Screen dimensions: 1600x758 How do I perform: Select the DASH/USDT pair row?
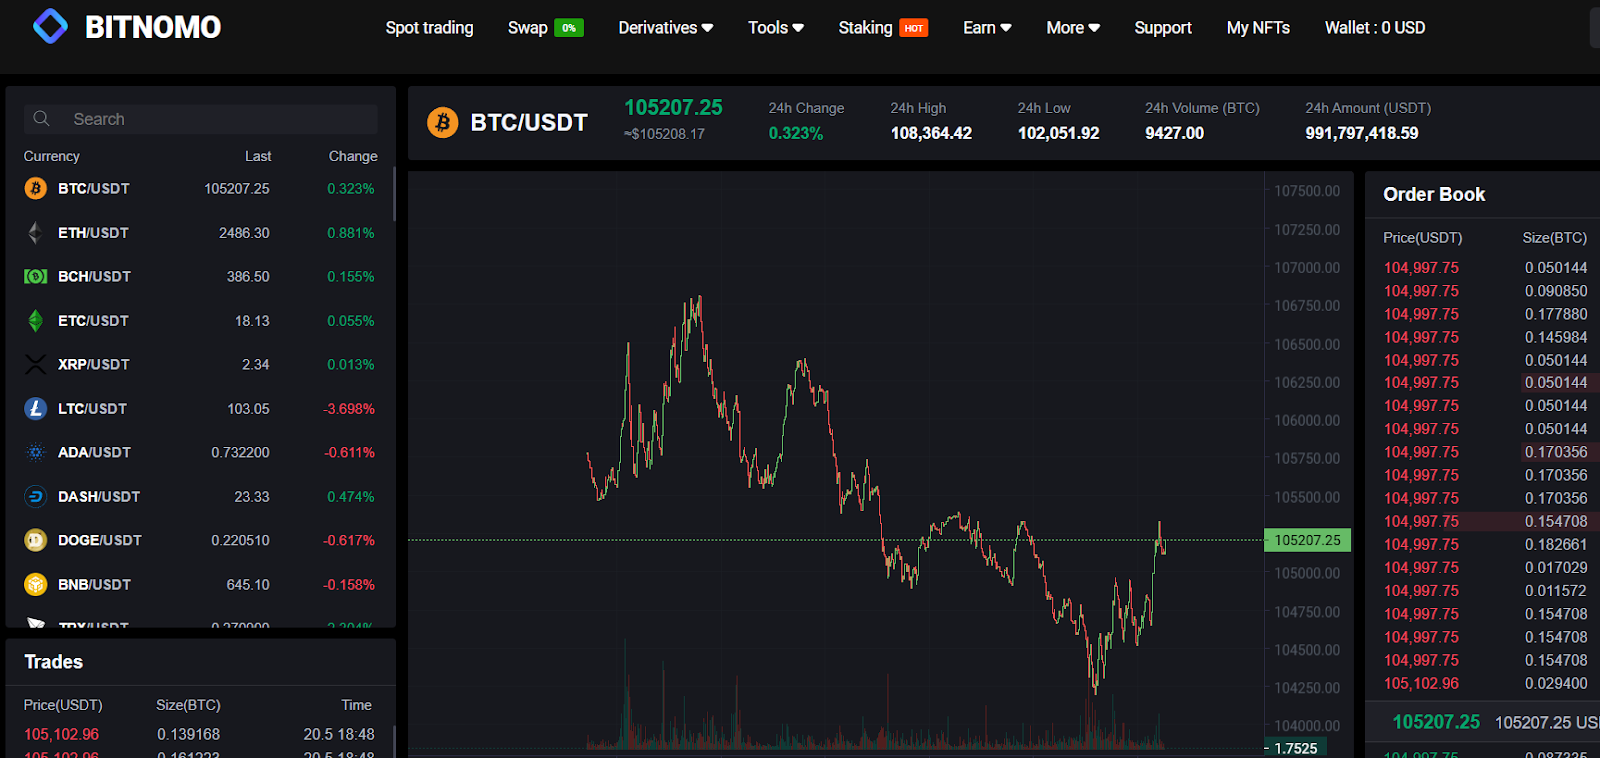click(200, 496)
